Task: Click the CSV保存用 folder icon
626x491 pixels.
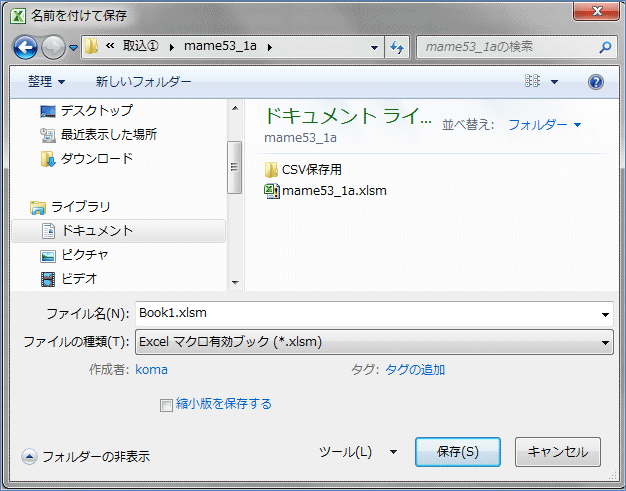Action: point(271,170)
